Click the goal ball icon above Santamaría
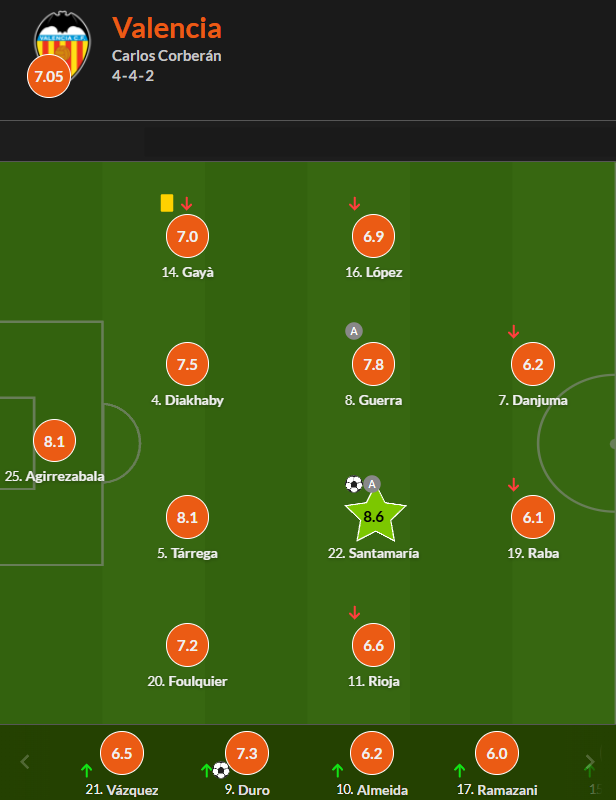 pos(354,484)
